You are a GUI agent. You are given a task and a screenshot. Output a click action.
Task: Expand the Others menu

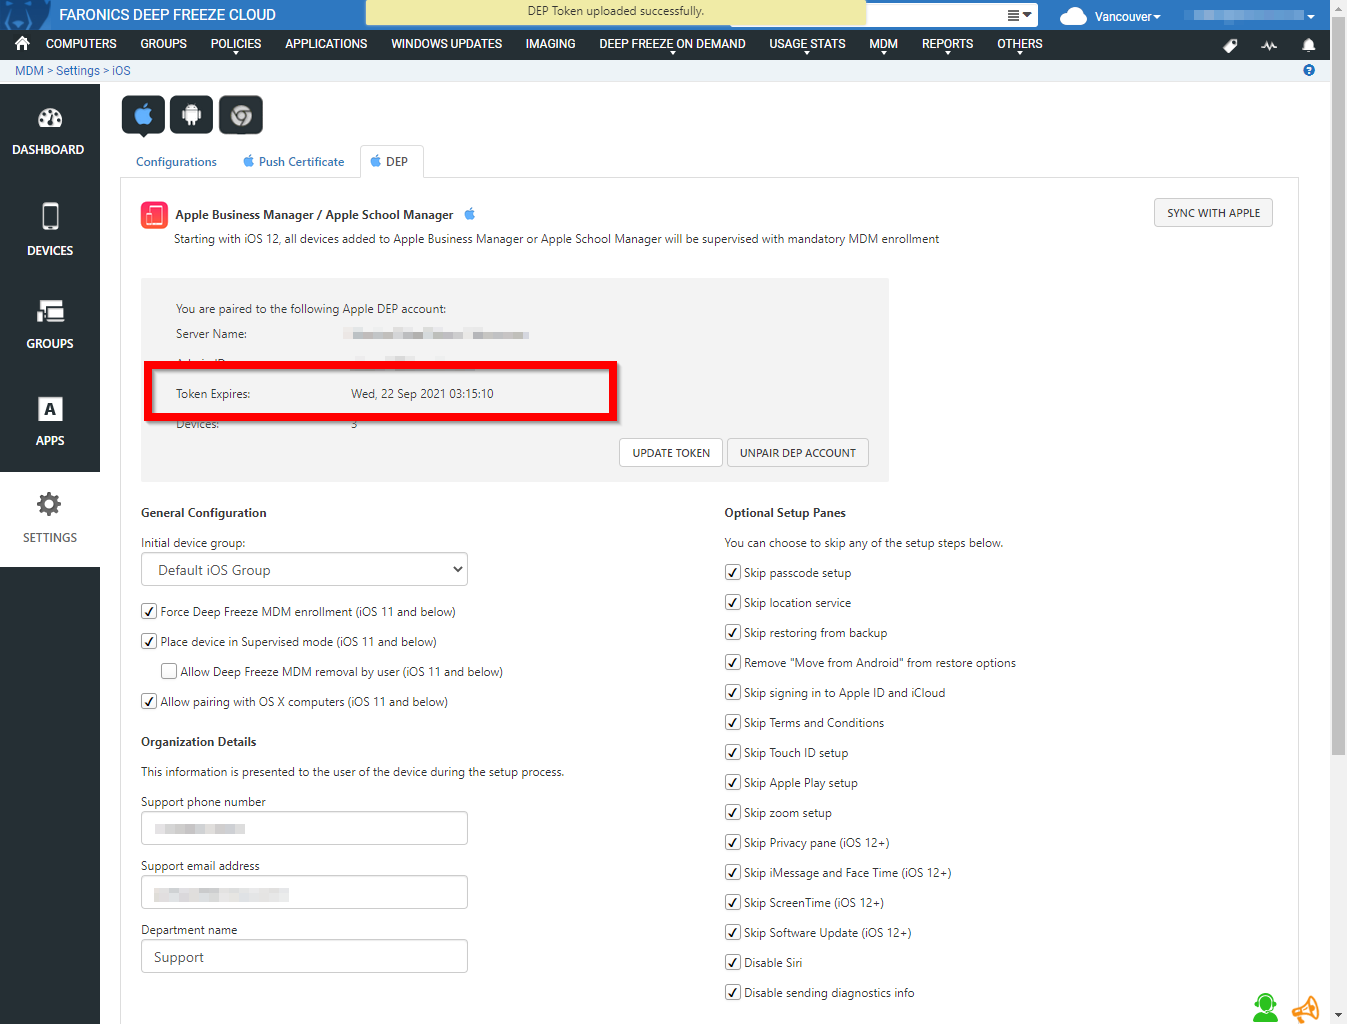1019,44
